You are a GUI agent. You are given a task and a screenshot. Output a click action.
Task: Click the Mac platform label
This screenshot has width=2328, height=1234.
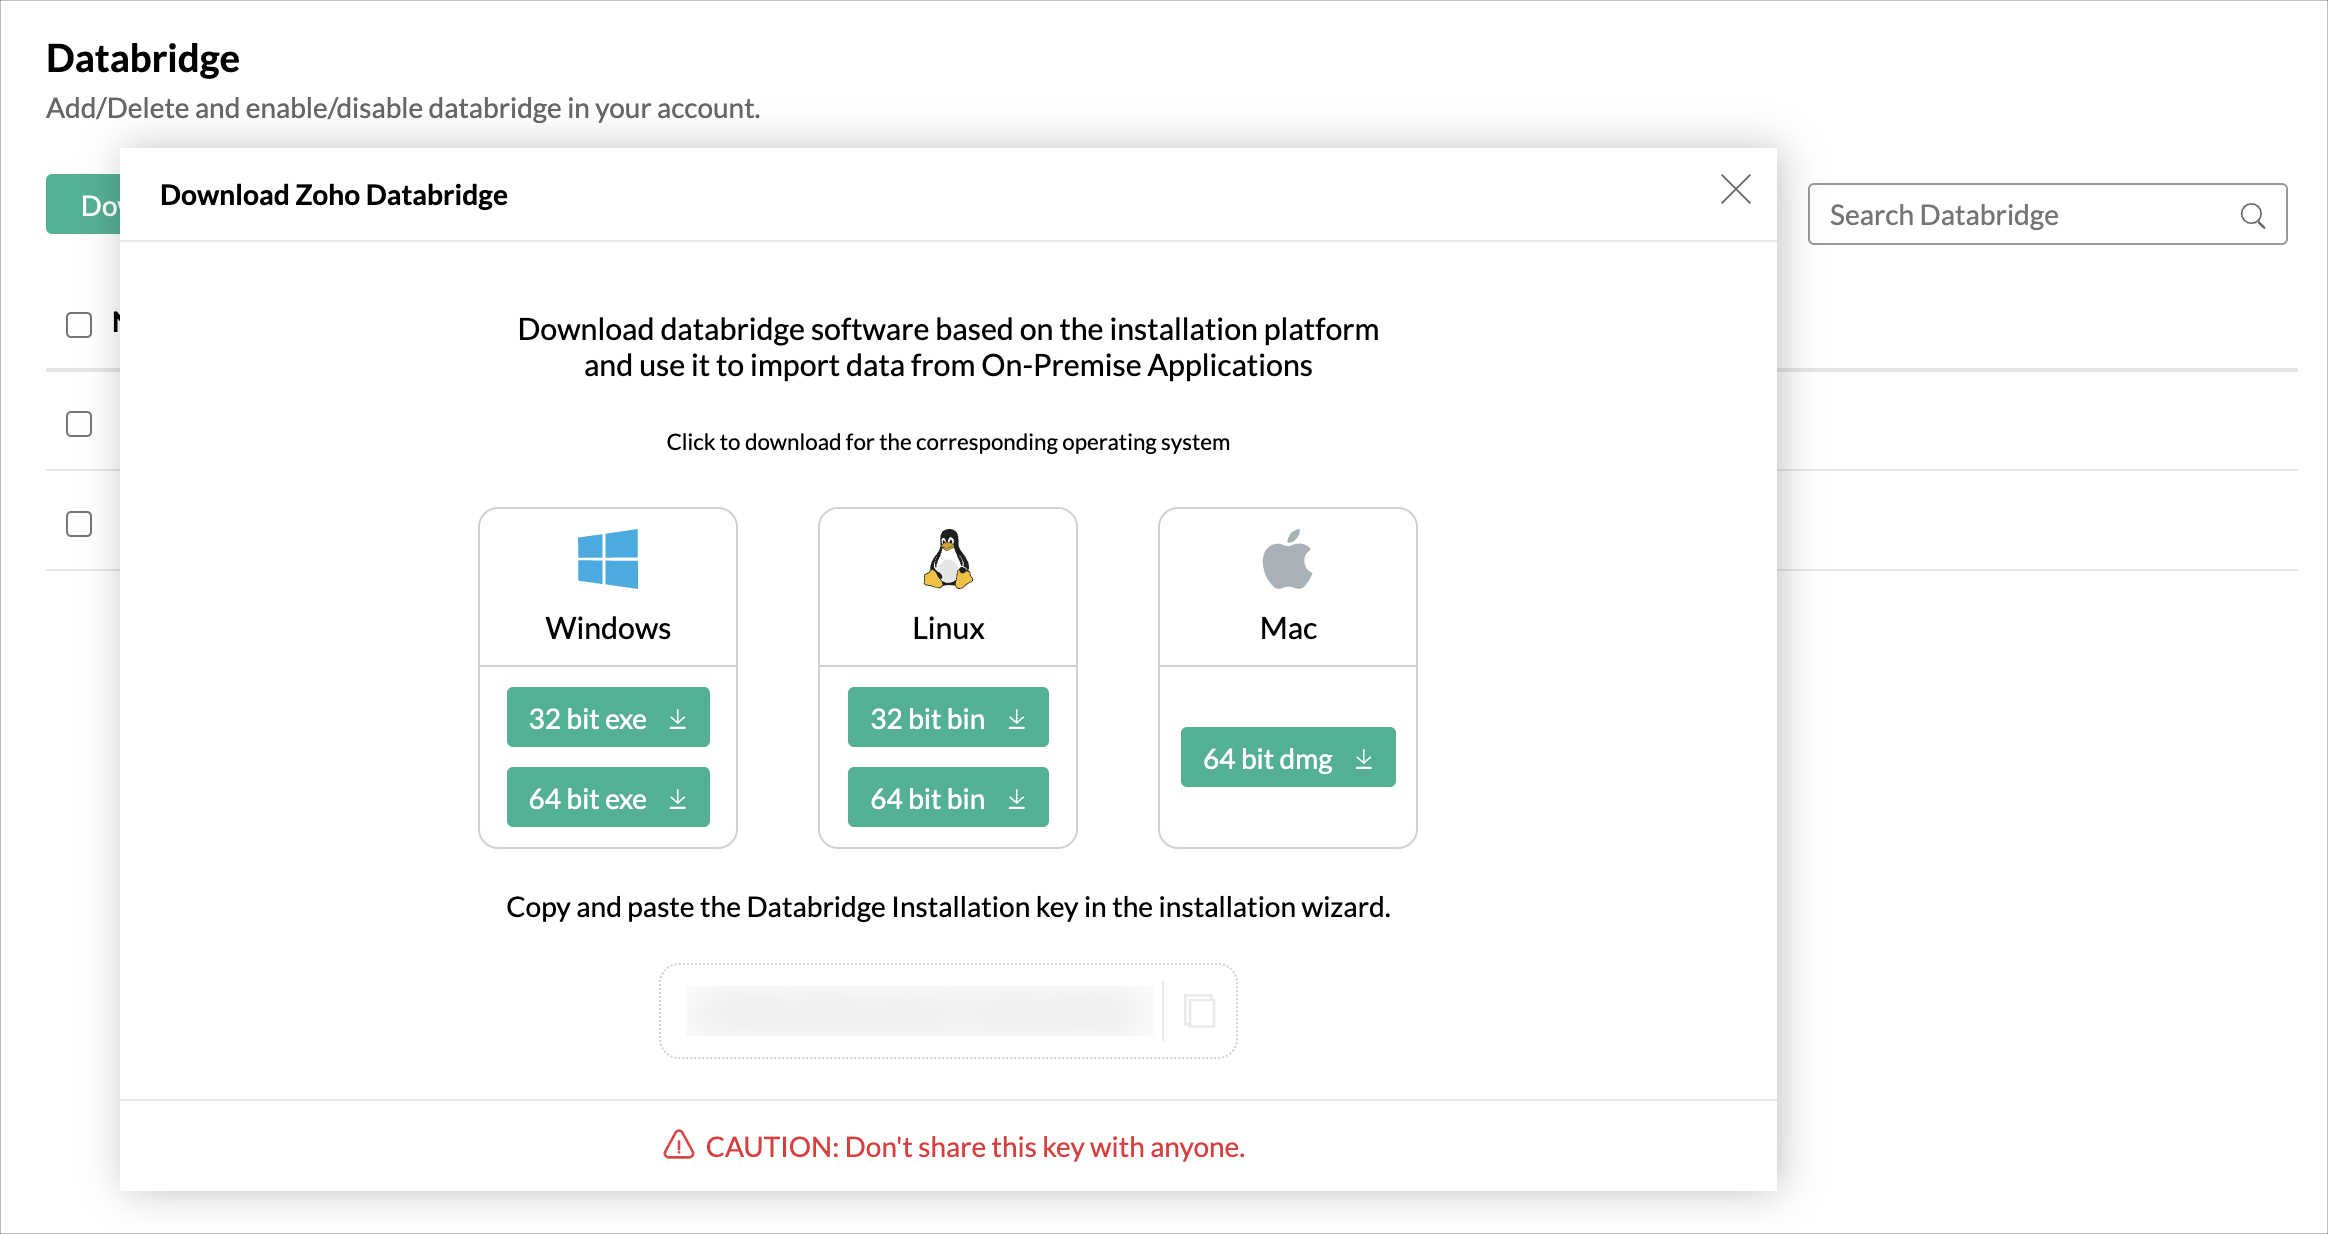(1288, 628)
